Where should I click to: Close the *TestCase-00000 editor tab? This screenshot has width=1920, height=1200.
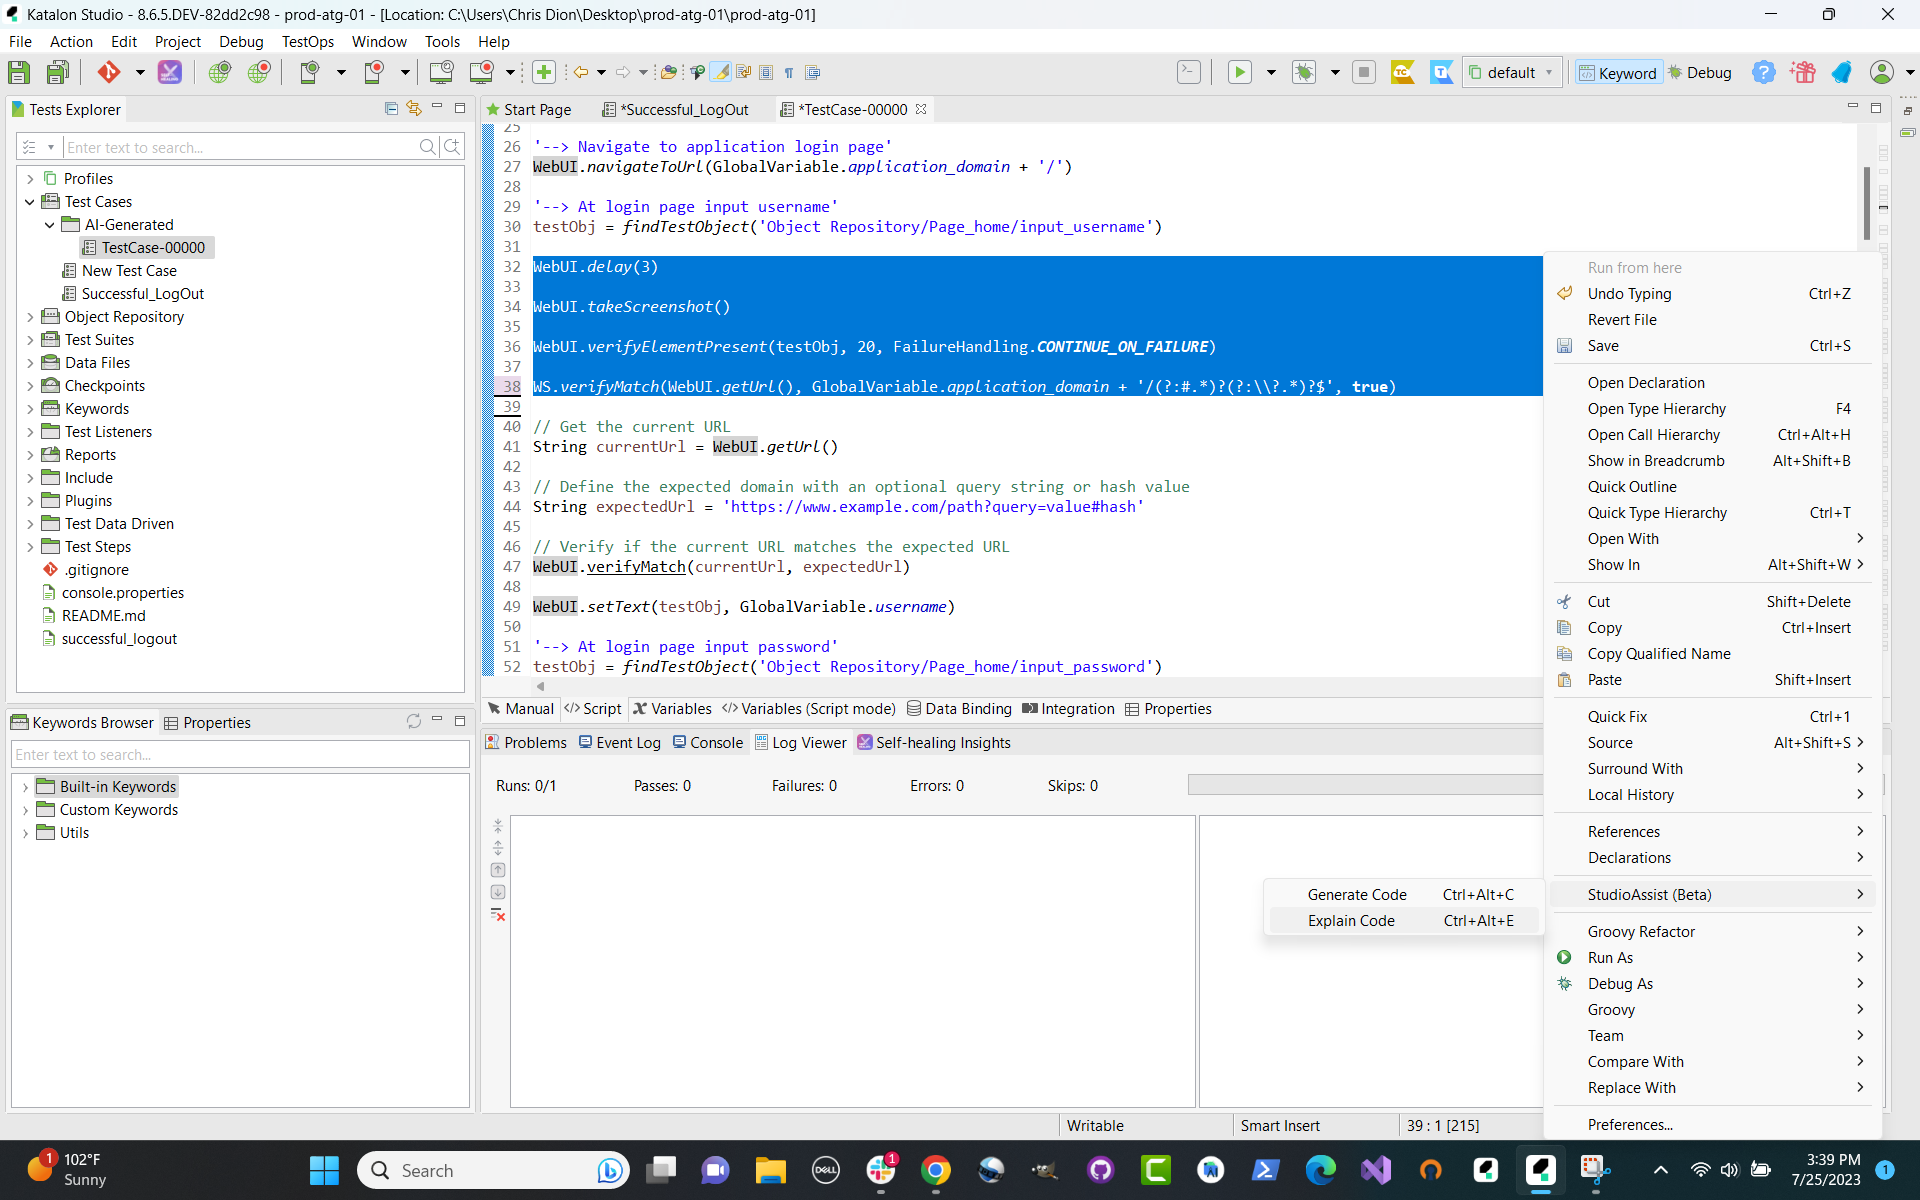921,109
